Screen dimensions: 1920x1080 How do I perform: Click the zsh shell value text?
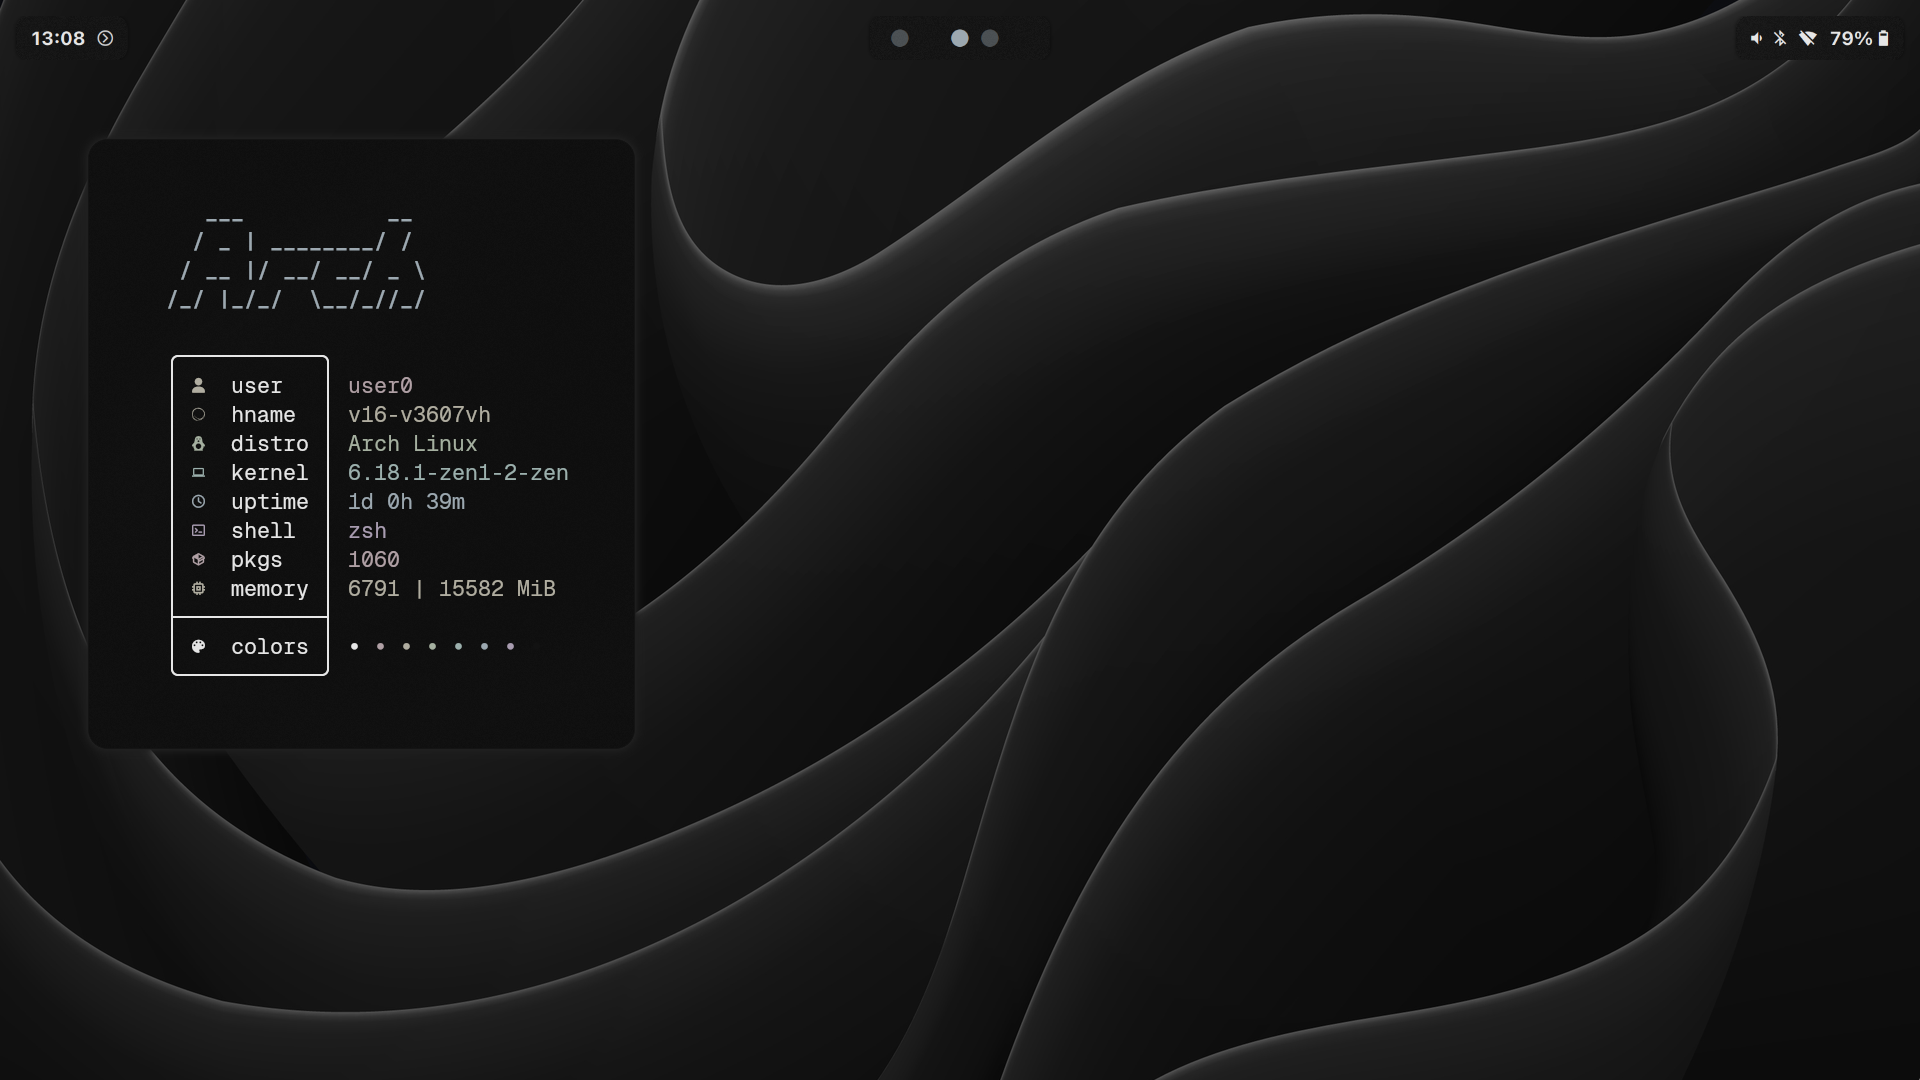(366, 530)
